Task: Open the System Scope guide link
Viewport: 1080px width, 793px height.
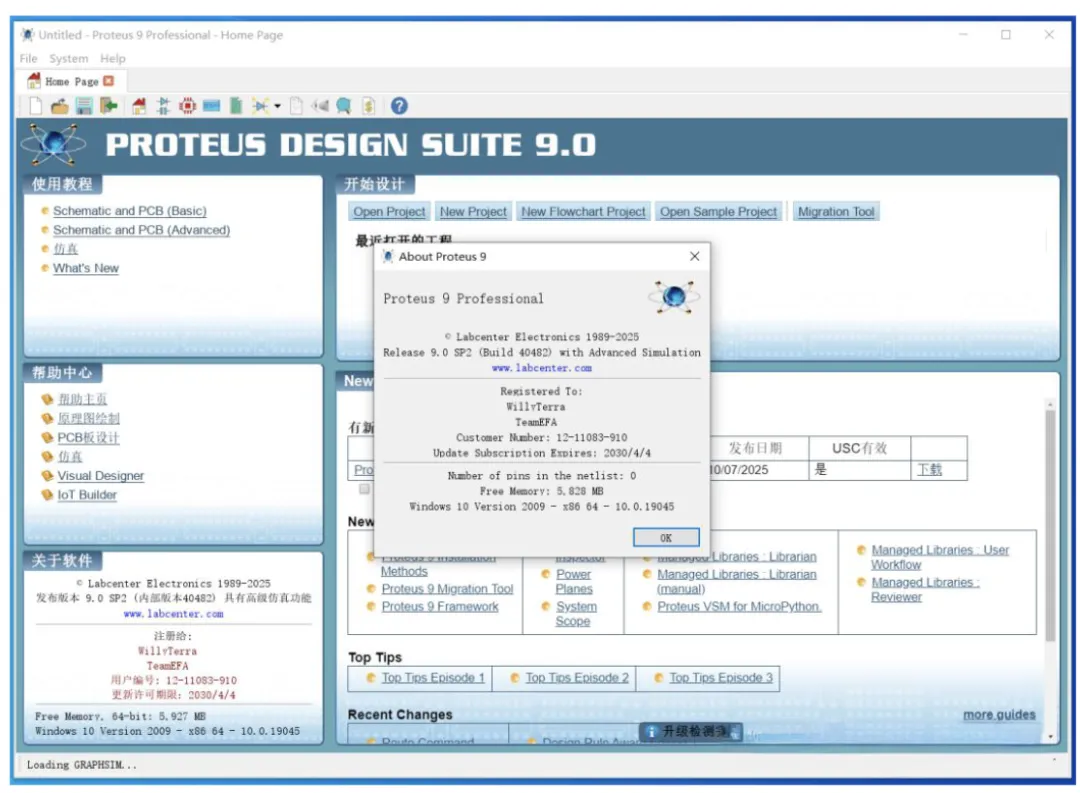Action: 577,614
